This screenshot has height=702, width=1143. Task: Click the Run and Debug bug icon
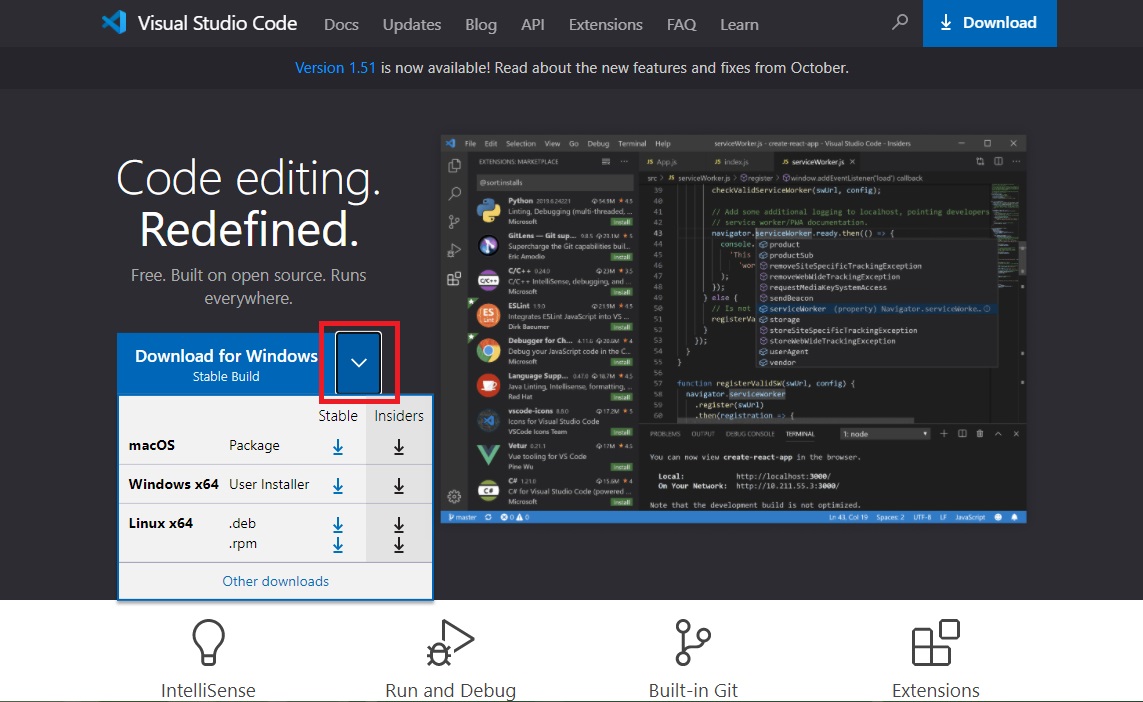[450, 642]
